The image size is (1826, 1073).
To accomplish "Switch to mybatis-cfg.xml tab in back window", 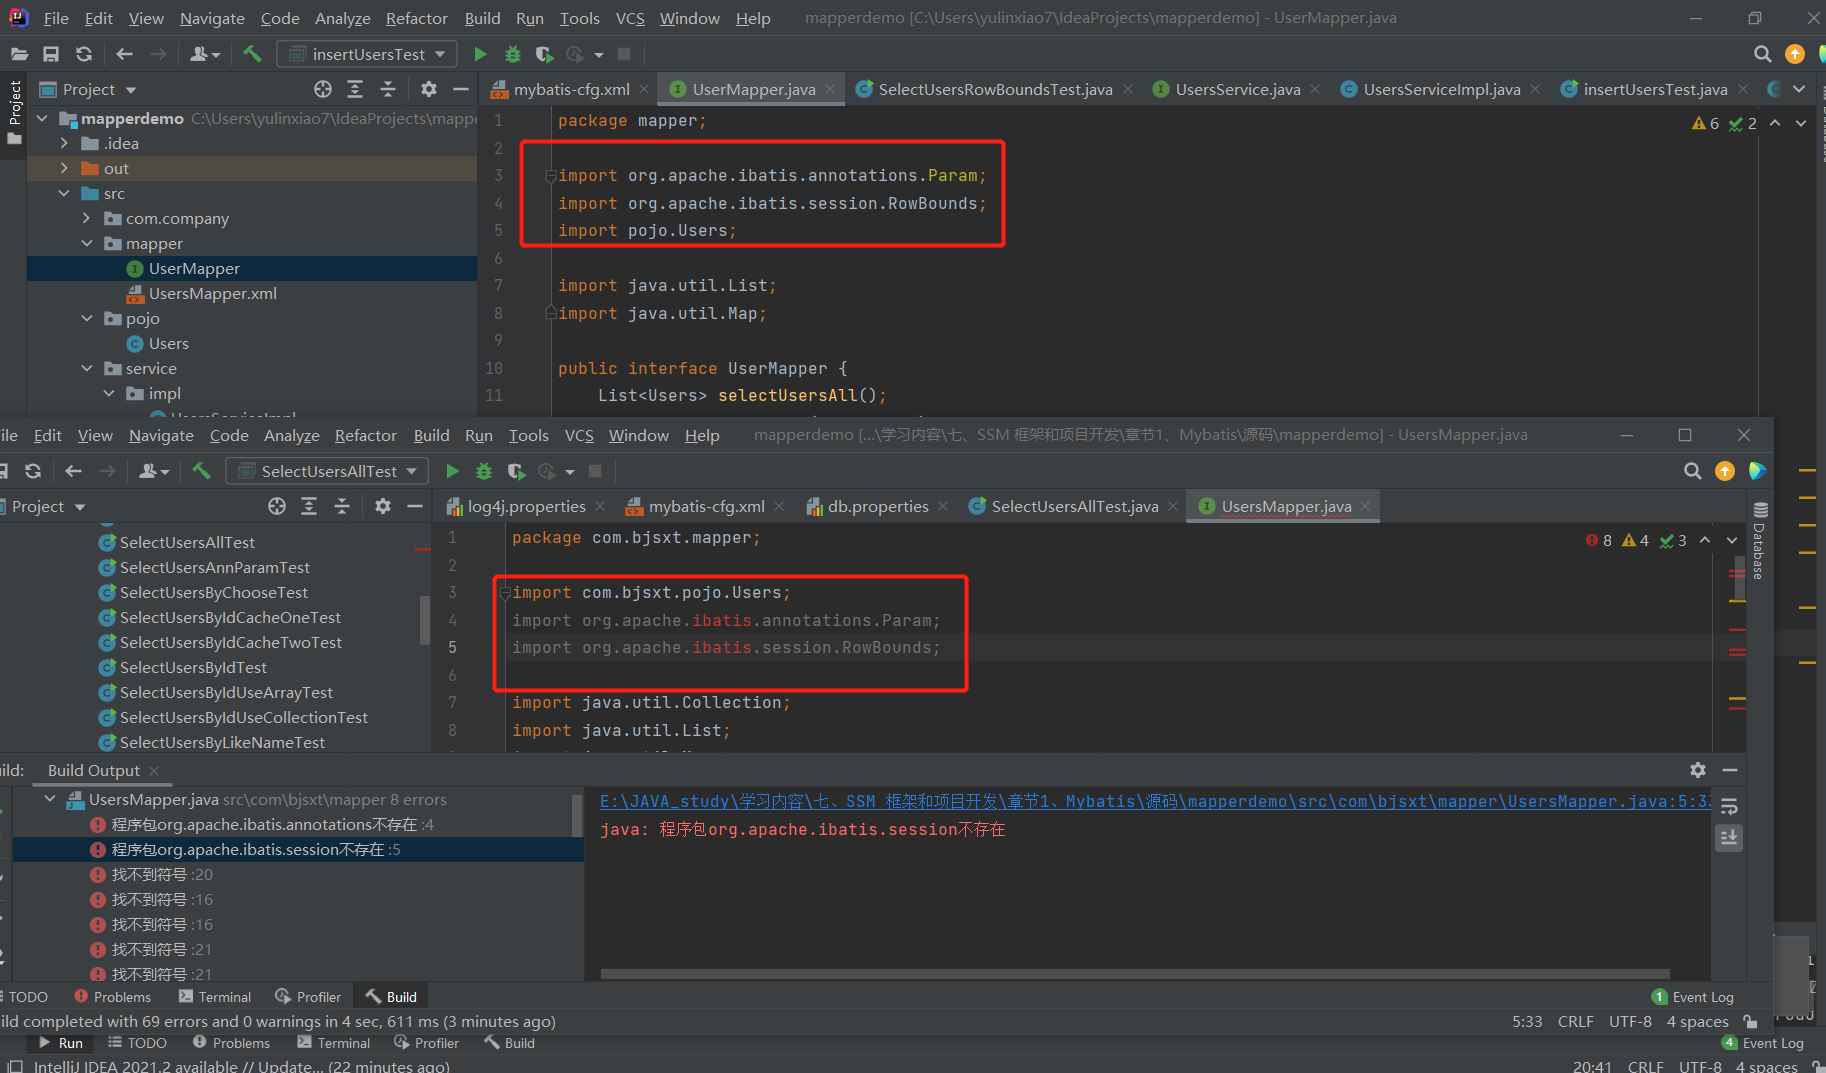I will point(571,89).
